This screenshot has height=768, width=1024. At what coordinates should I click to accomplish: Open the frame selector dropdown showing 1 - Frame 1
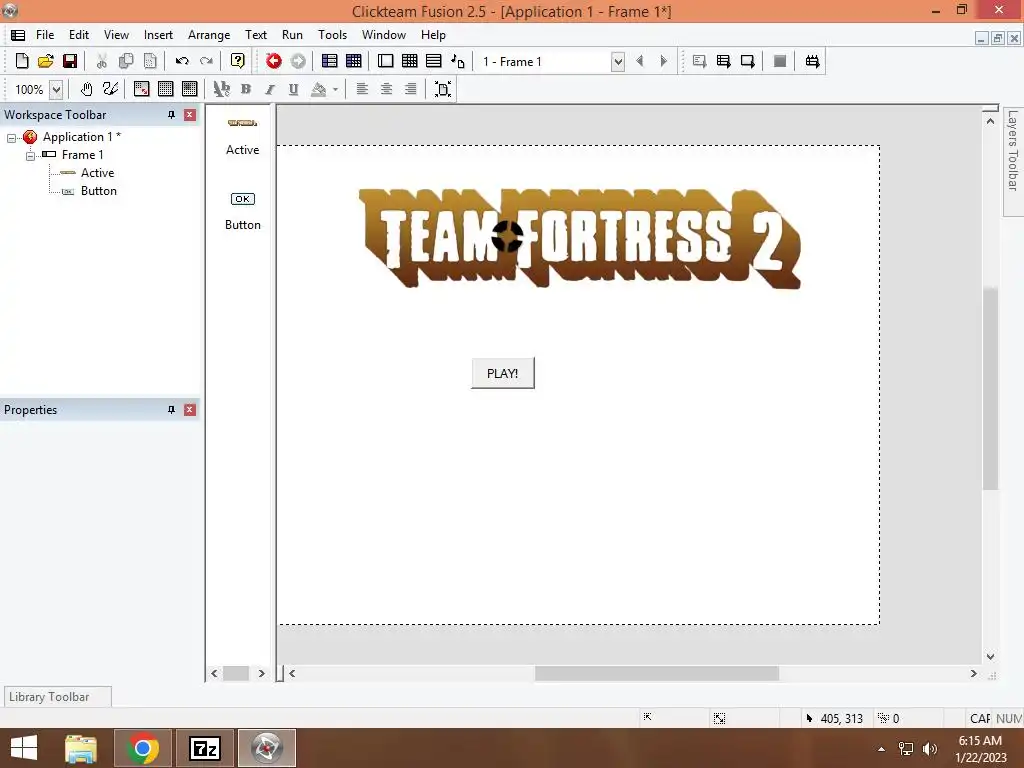[618, 62]
